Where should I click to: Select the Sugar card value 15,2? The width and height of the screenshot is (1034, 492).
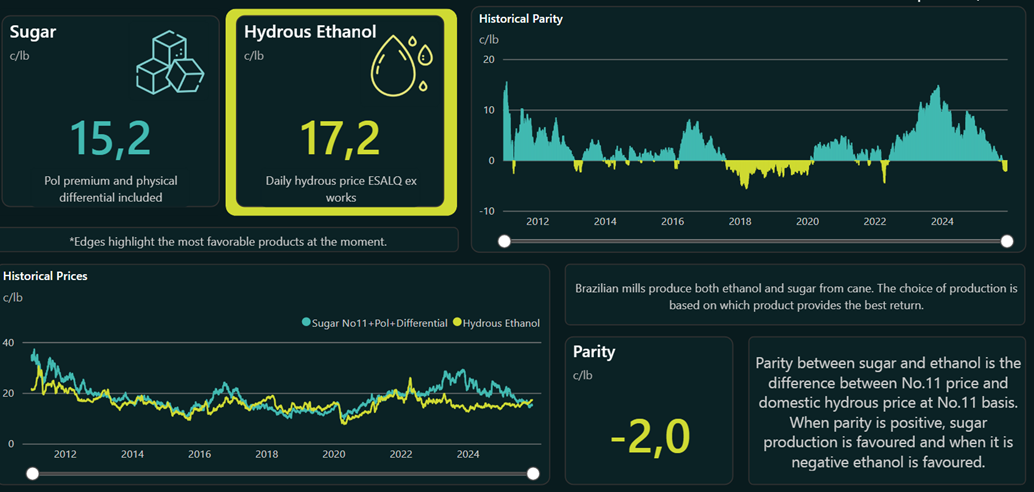click(x=110, y=138)
